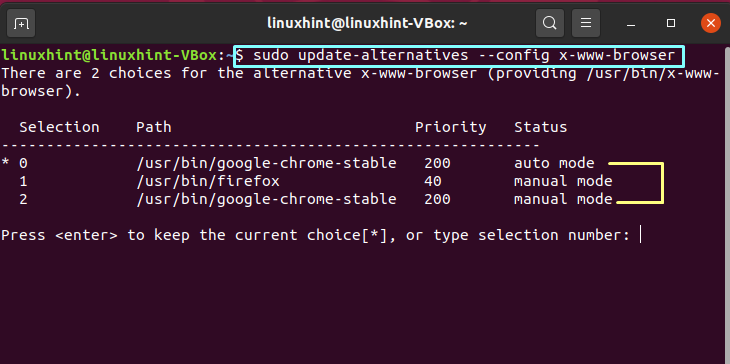
Task: Click the terminal search icon
Action: [550, 23]
